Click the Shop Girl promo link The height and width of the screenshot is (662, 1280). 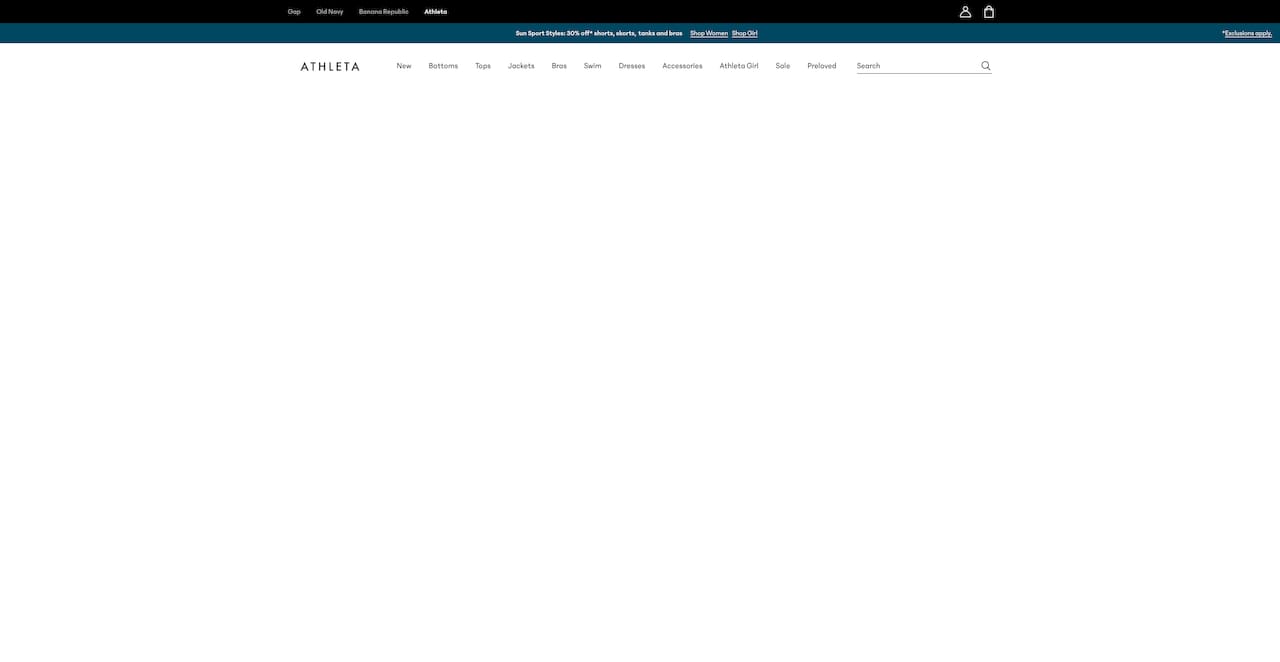click(745, 33)
